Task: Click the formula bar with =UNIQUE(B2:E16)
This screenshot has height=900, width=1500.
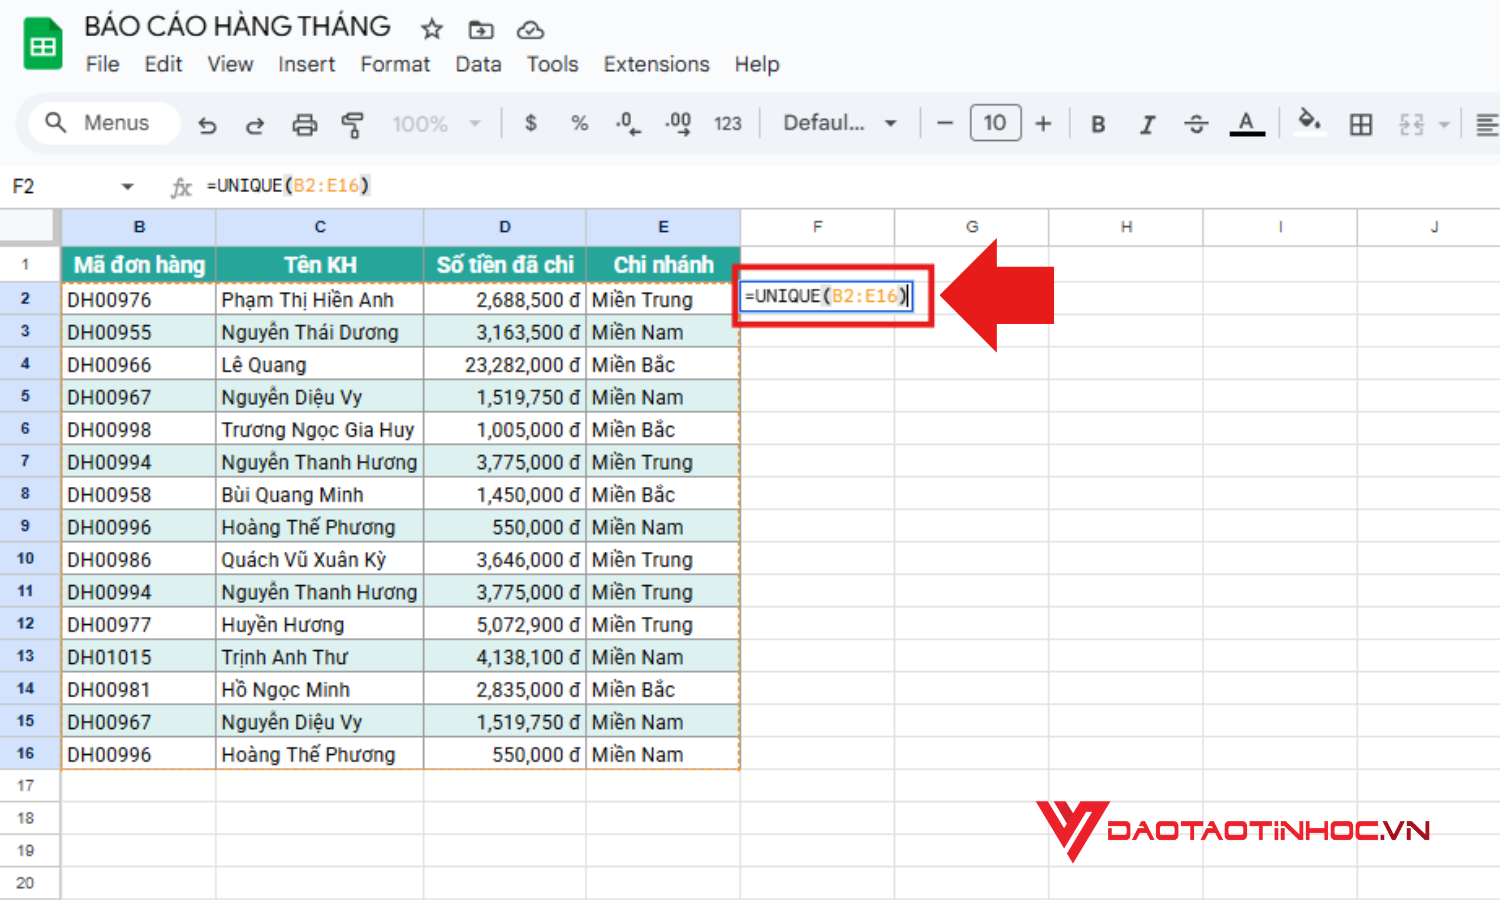Action: (850, 186)
